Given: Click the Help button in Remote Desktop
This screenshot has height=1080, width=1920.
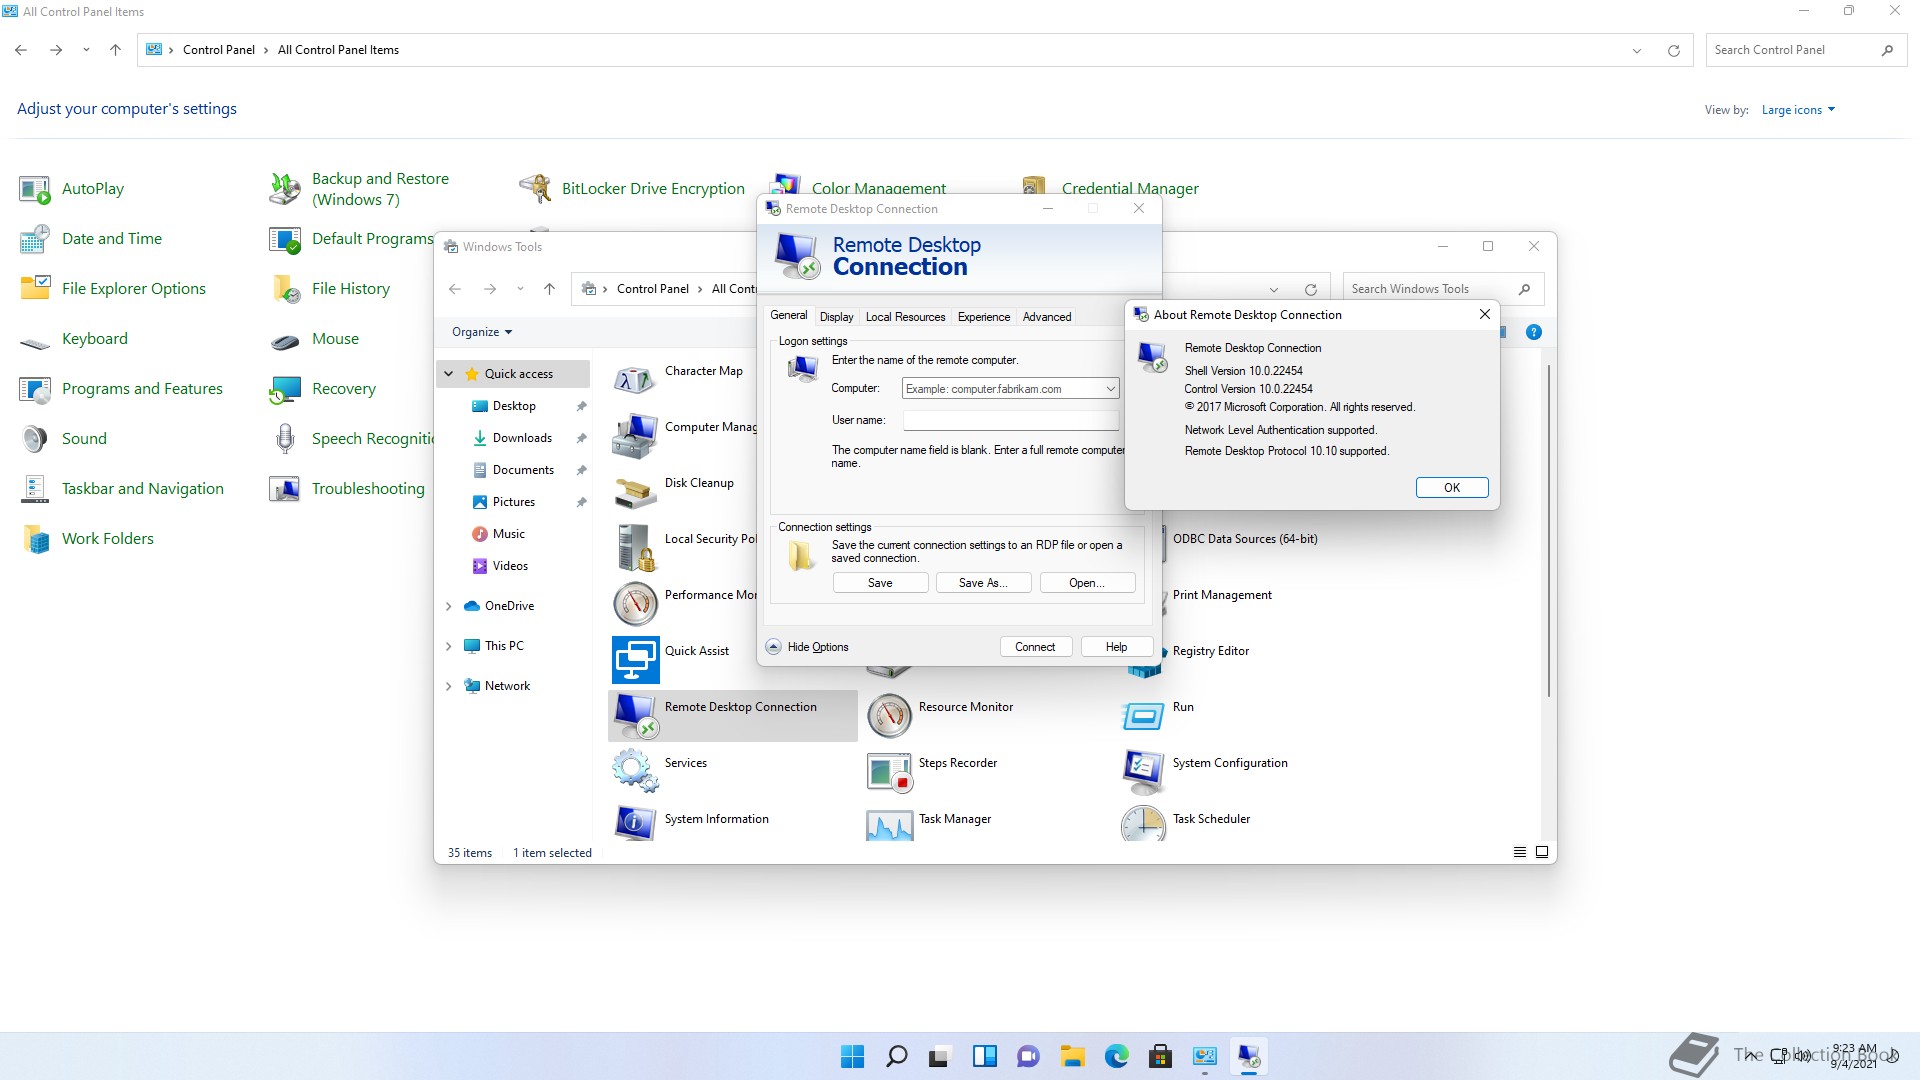Looking at the screenshot, I should [1116, 647].
